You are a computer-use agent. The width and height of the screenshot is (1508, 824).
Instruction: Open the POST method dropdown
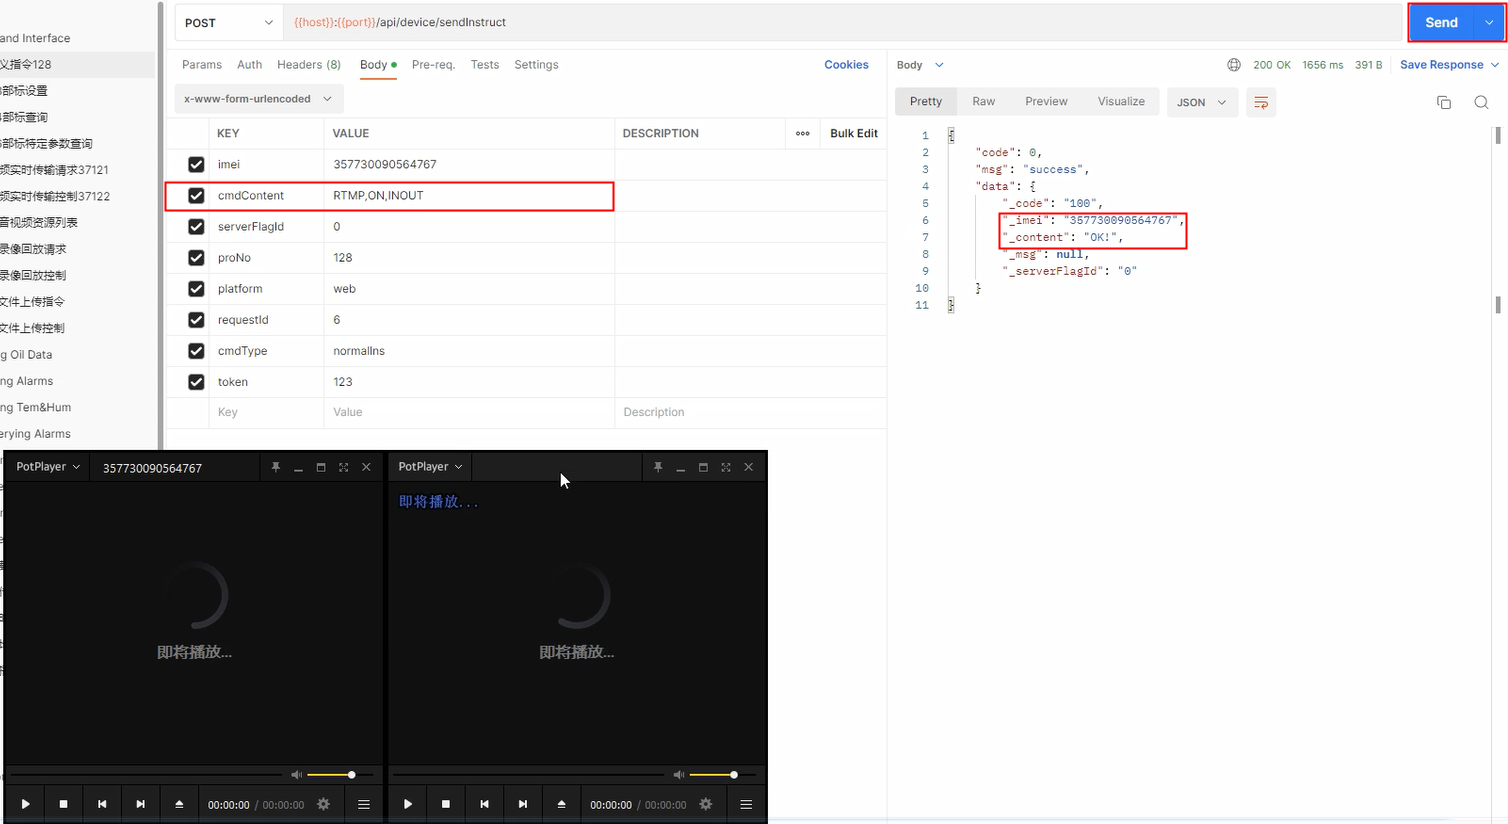click(229, 22)
